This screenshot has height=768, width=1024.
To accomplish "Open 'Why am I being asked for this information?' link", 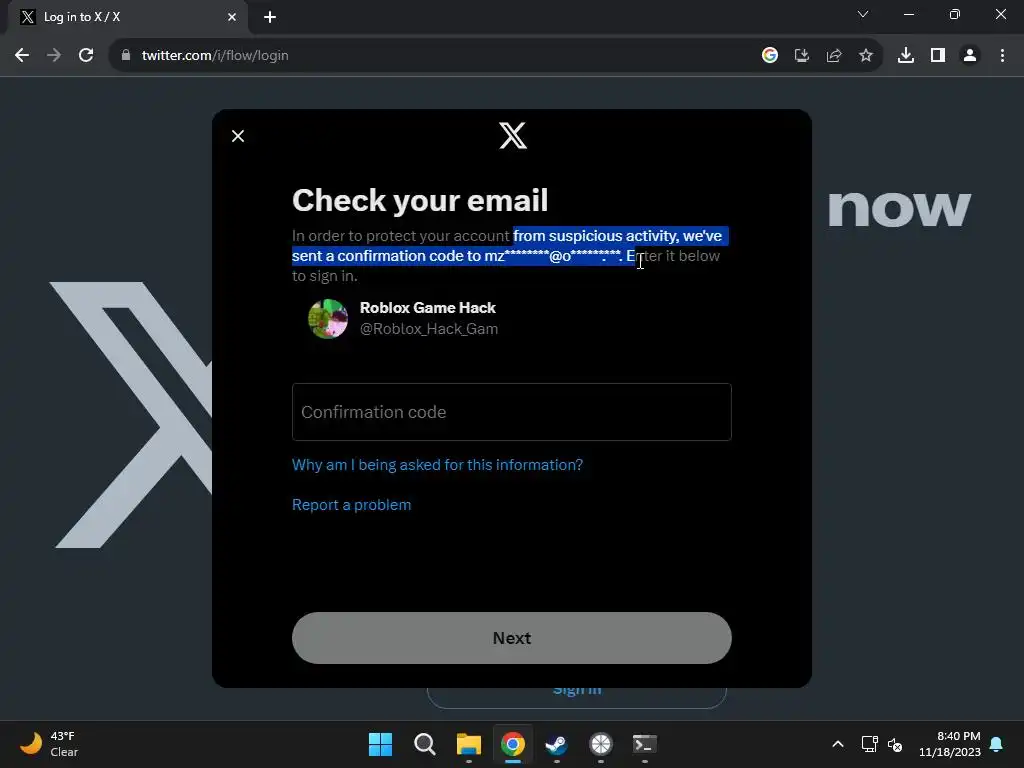I will (437, 465).
